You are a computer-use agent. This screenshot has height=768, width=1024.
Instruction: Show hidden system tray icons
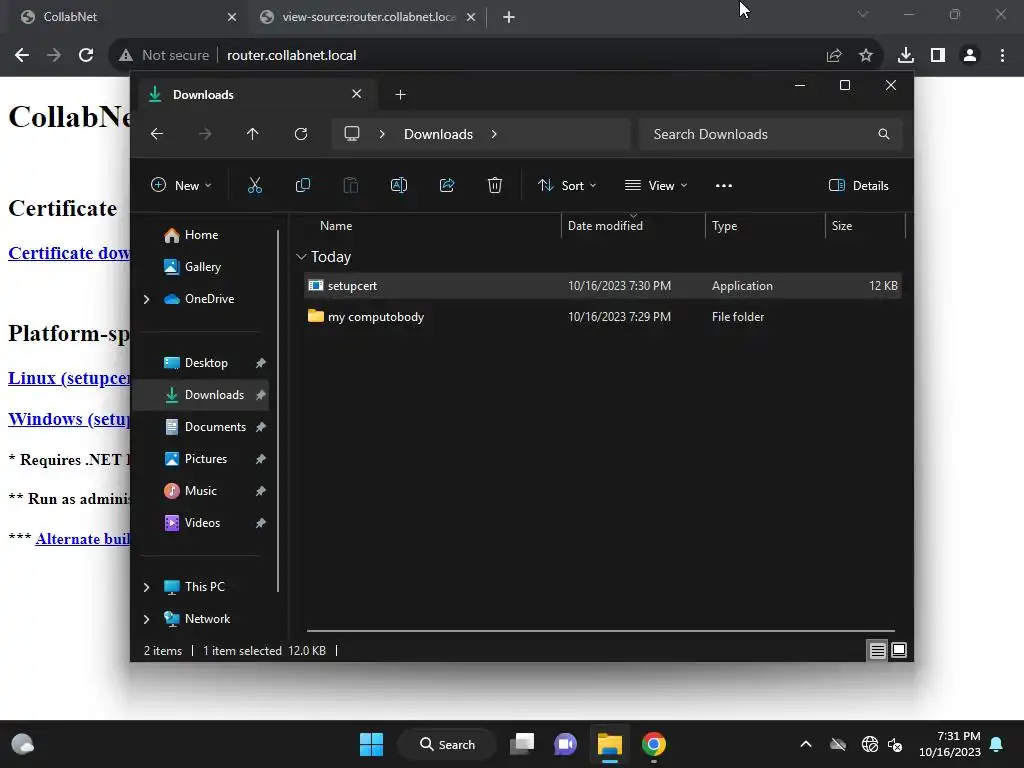coord(806,744)
